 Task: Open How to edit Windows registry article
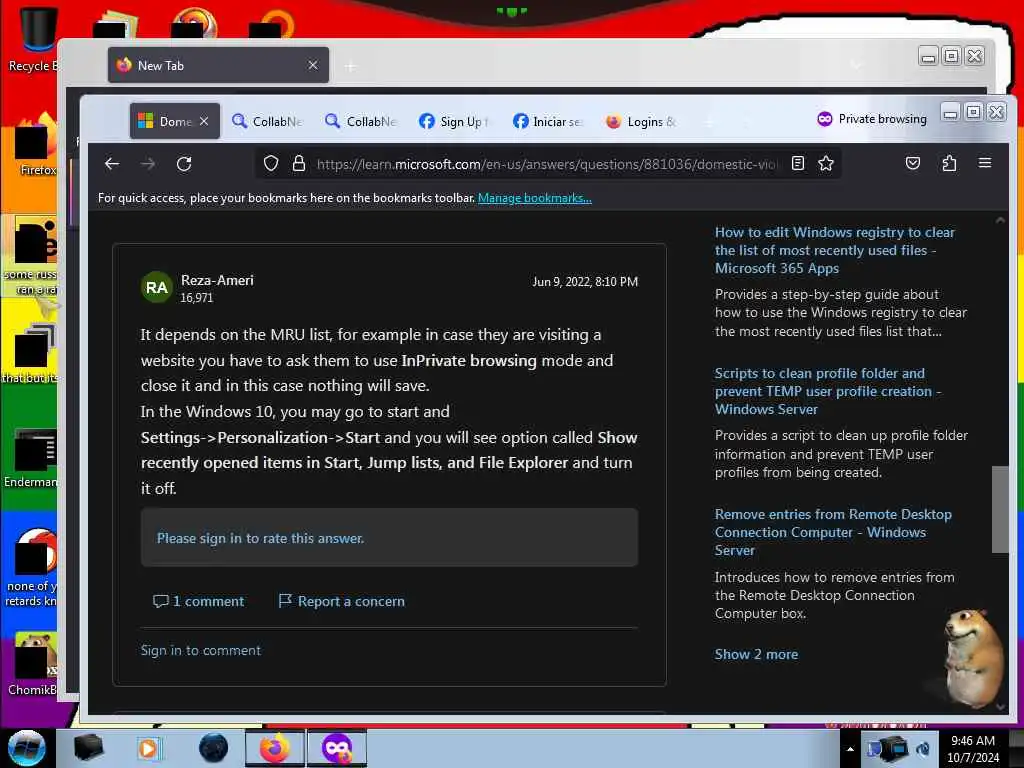pyautogui.click(x=835, y=250)
